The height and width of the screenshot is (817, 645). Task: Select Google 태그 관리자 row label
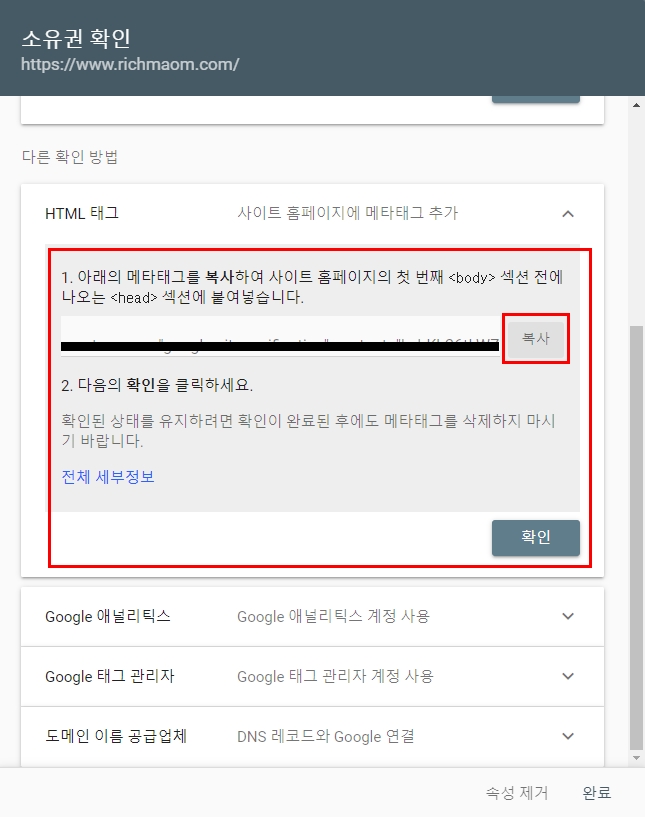click(x=109, y=676)
